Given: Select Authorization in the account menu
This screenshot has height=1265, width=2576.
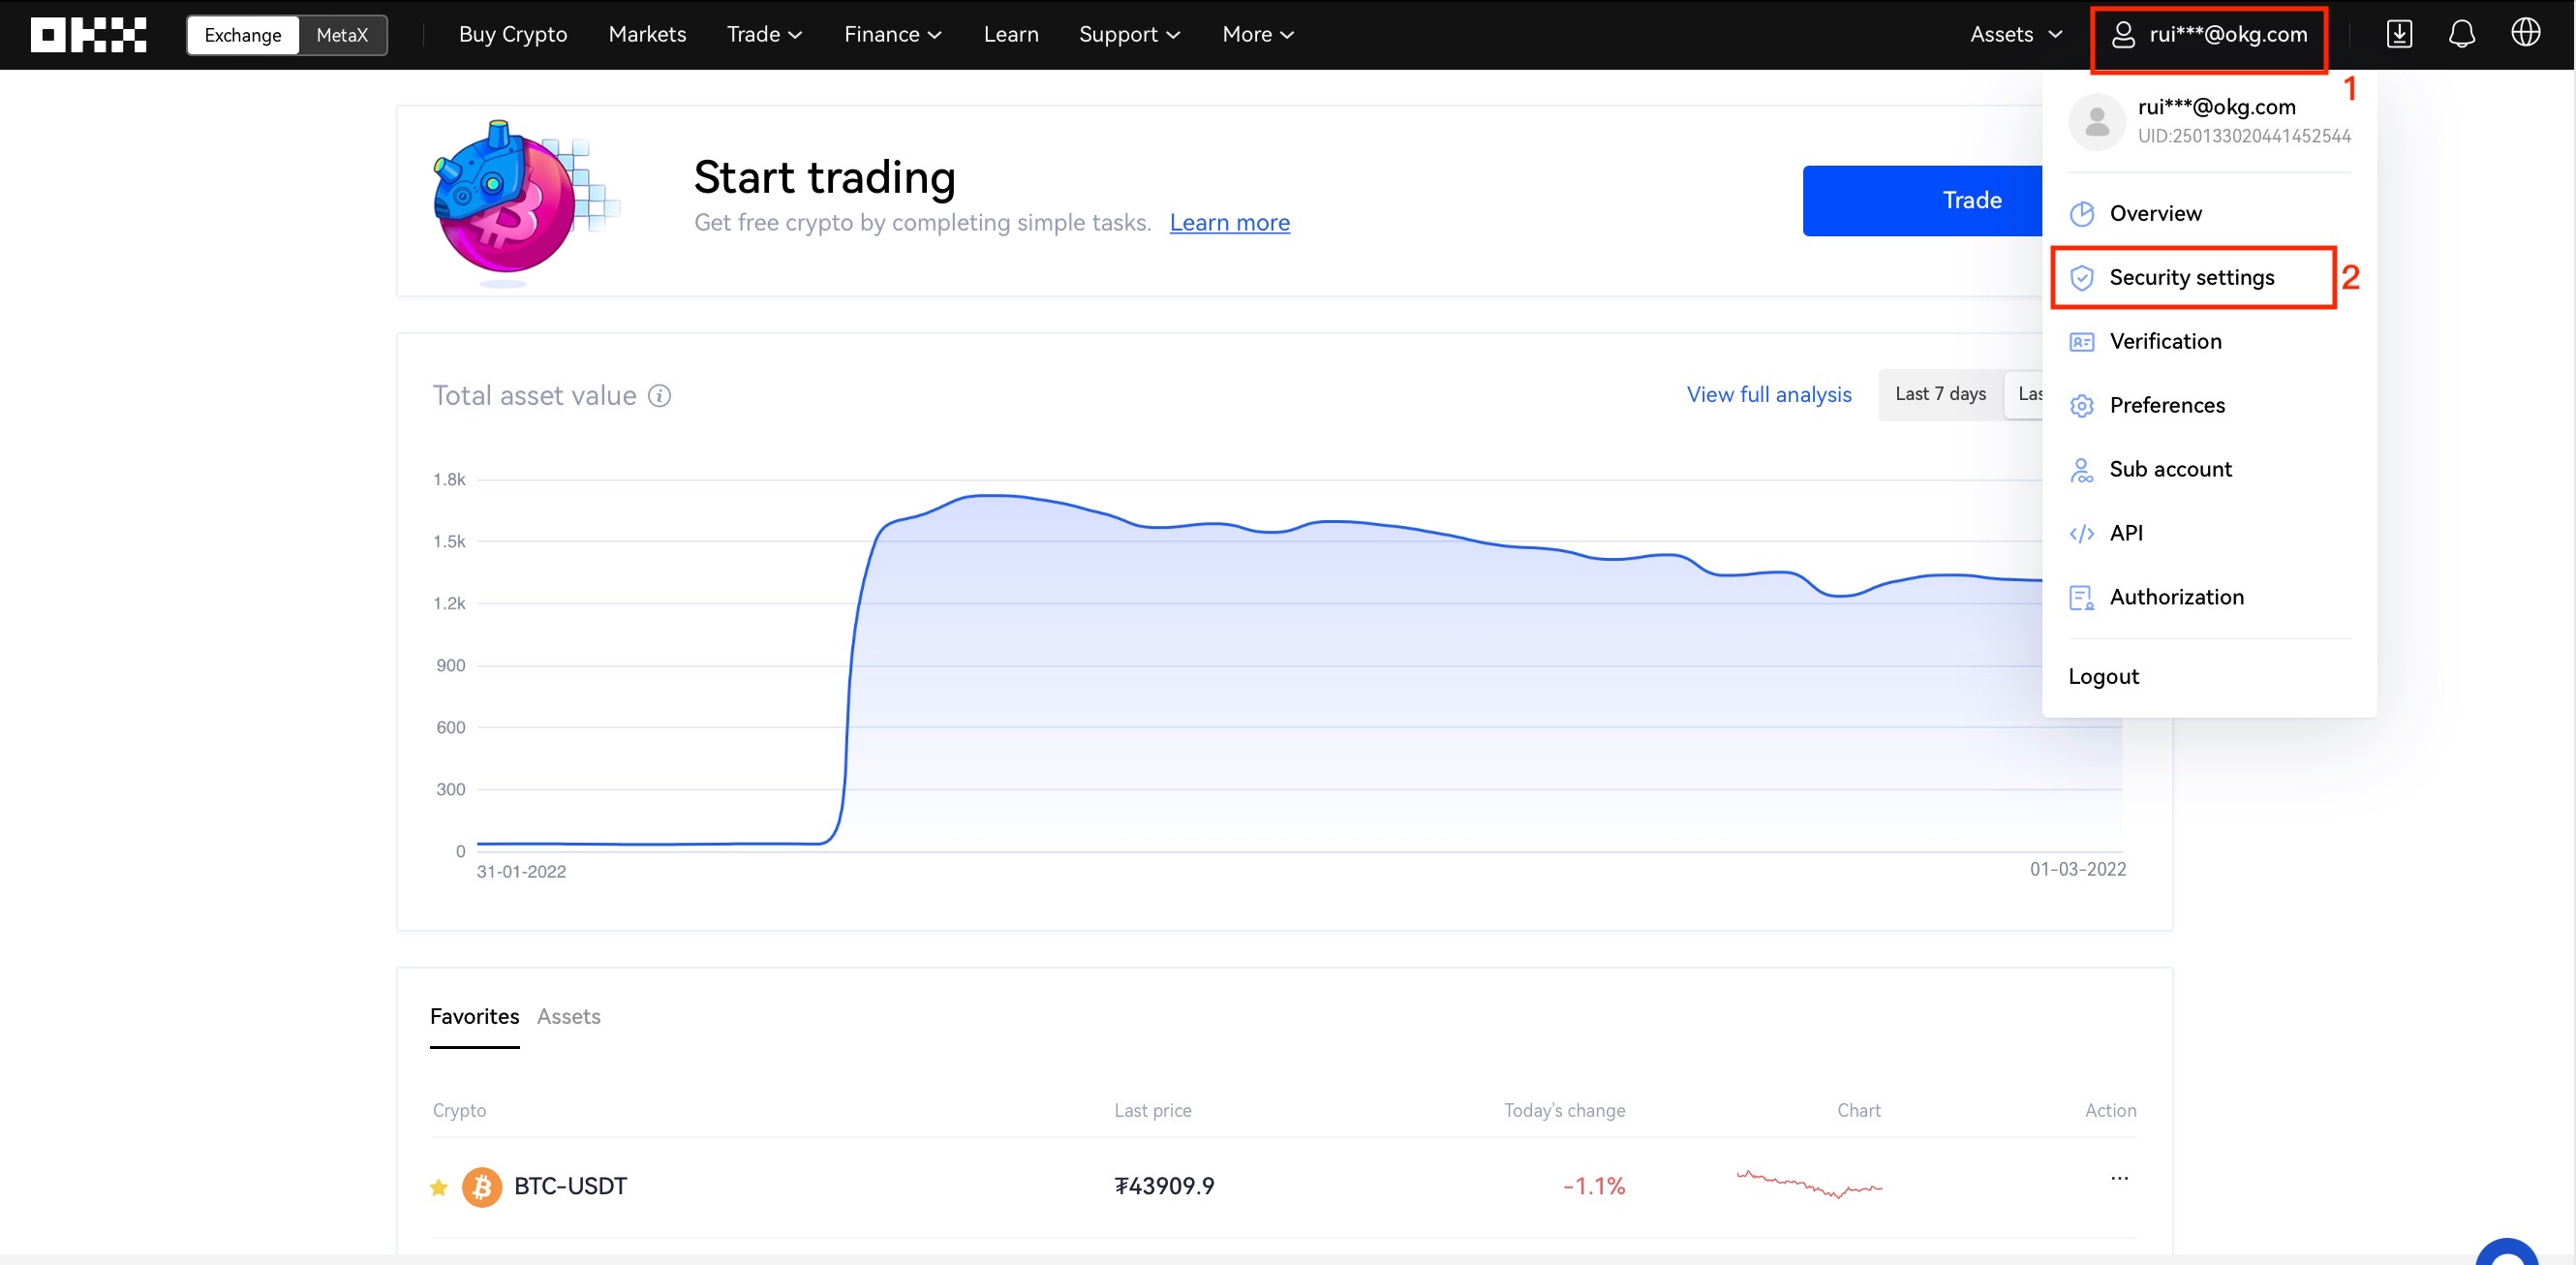Looking at the screenshot, I should pyautogui.click(x=2208, y=598).
